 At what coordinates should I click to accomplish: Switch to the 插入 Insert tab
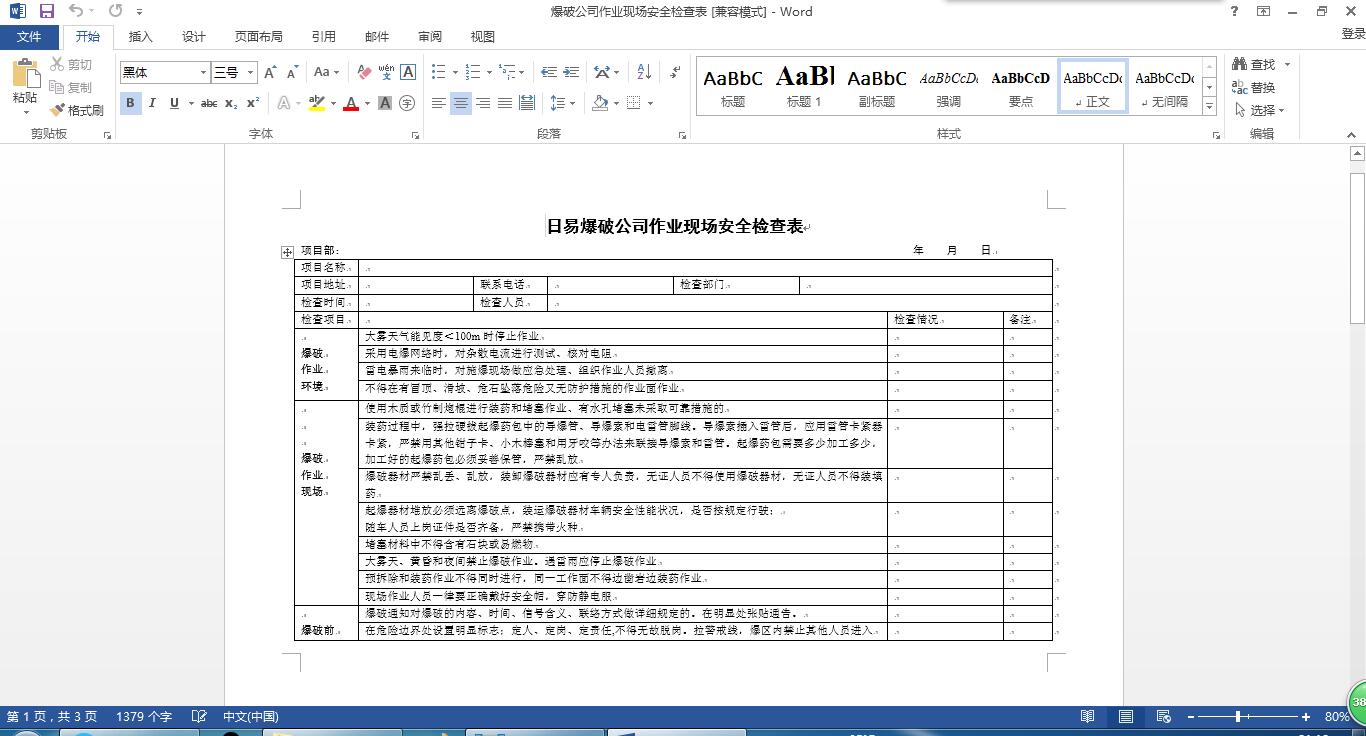point(141,36)
